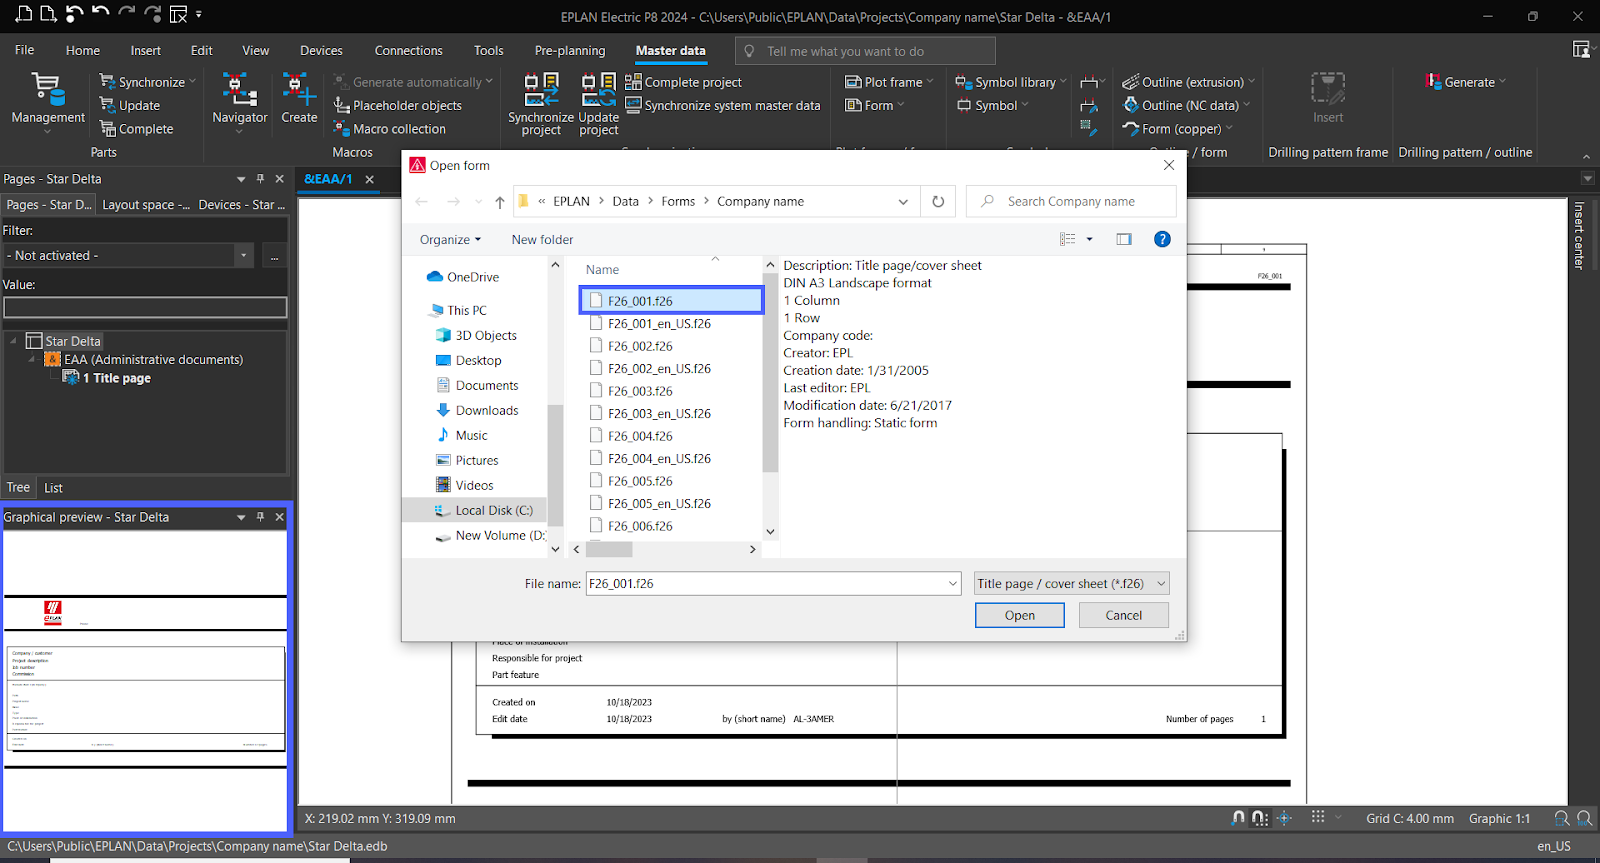Open Form (copper) dropdown
The image size is (1600, 863).
(1177, 129)
